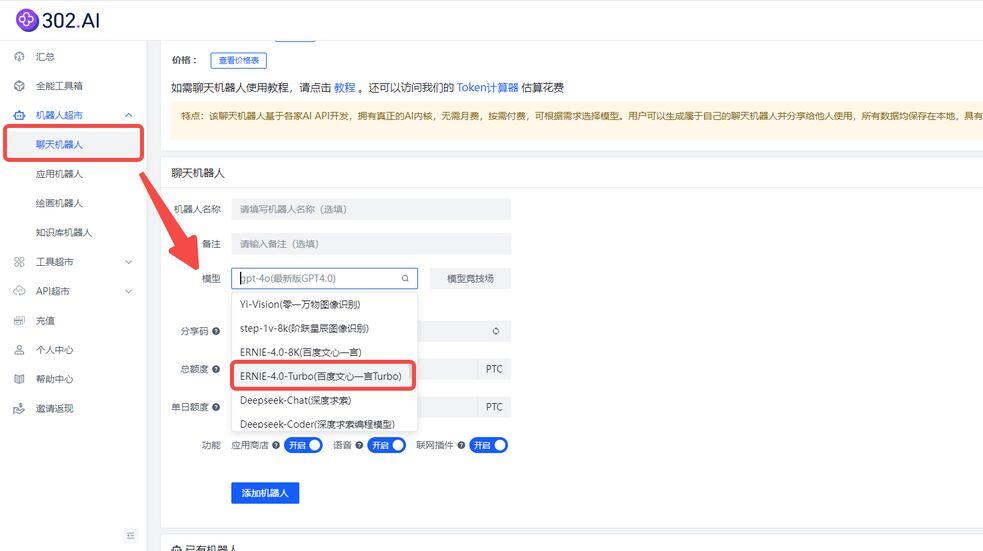
Task: Click the 工具超市 grid icon
Action: tap(19, 262)
